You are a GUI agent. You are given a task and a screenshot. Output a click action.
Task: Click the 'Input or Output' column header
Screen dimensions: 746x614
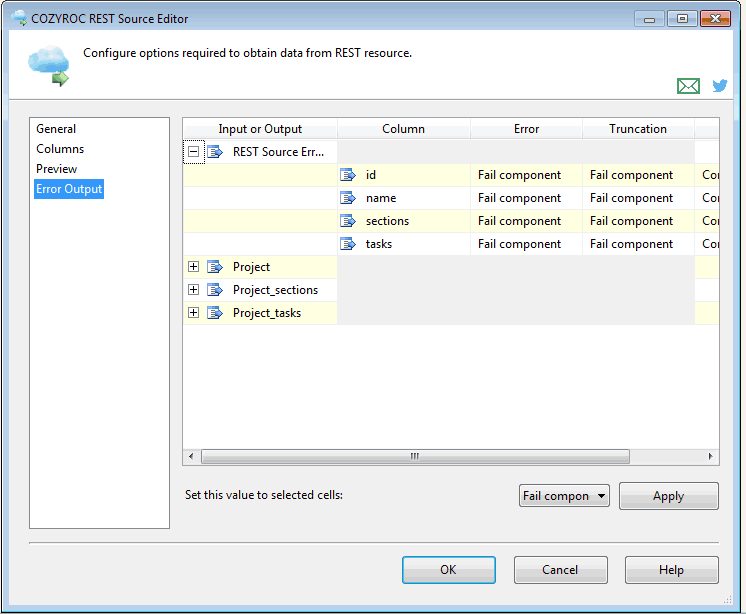point(260,129)
